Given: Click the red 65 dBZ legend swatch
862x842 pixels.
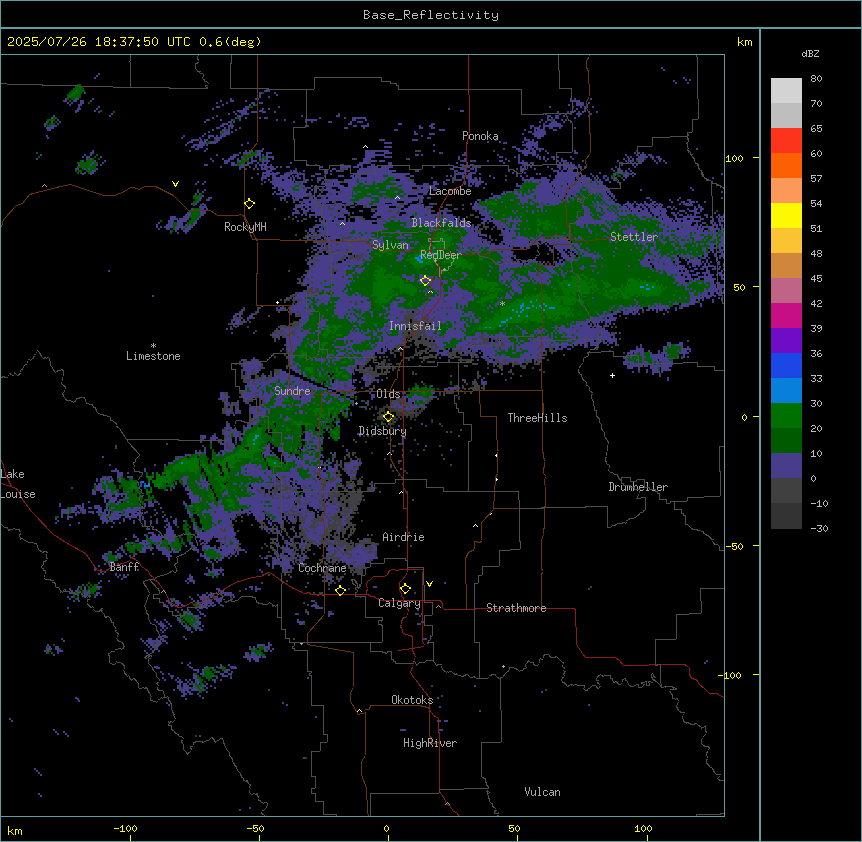Looking at the screenshot, I should pos(786,140).
